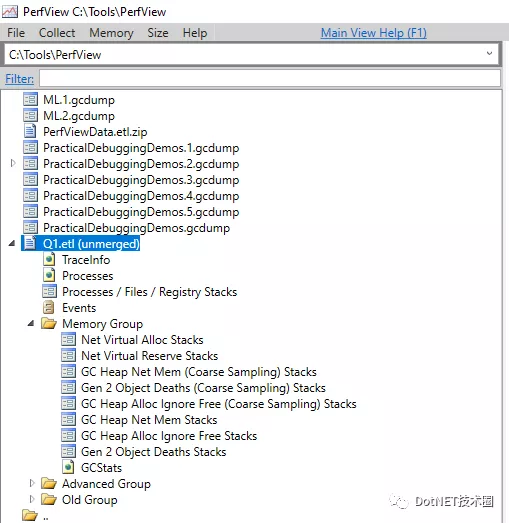The image size is (509, 523).
Task: Collapse the Memory Group folder
Action: [x=31, y=323]
